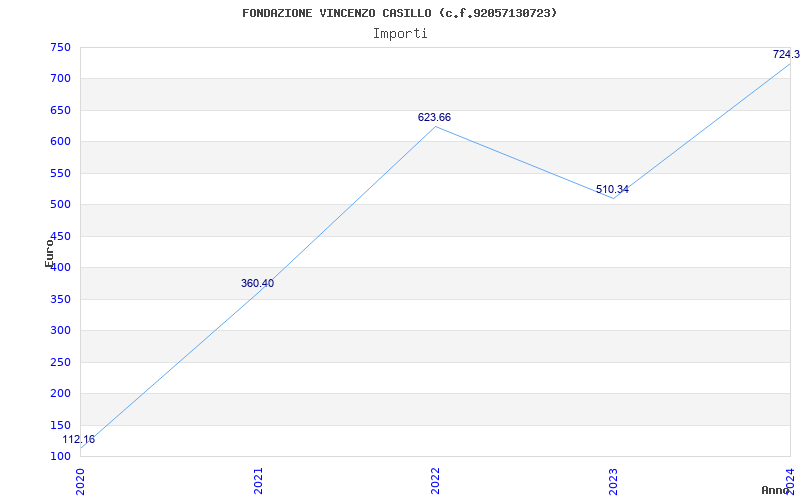800x500 pixels.
Task: Click the 2023 x-axis label
Action: point(613,481)
